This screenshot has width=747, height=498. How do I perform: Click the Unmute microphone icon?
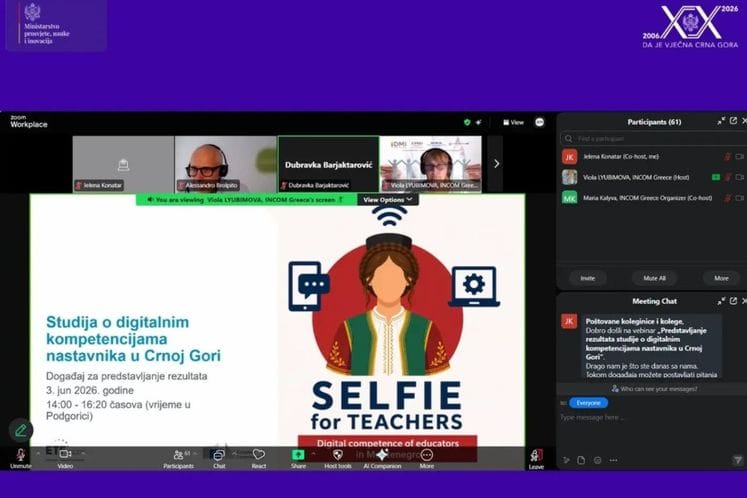[21, 454]
